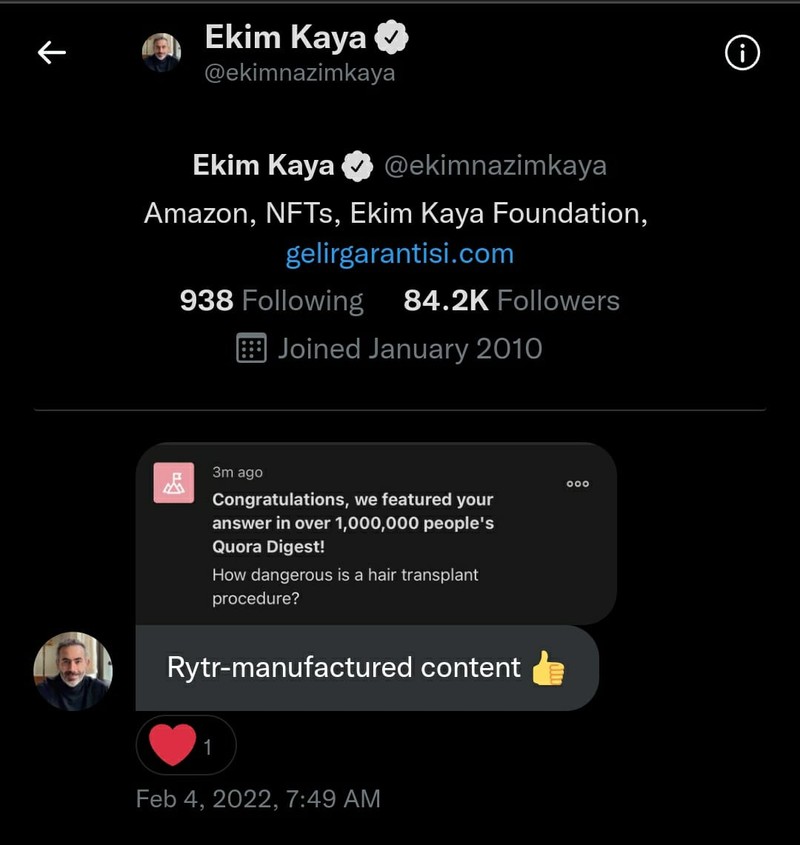This screenshot has height=845, width=800.
Task: Click the pink Quora notification icon
Action: [x=173, y=483]
